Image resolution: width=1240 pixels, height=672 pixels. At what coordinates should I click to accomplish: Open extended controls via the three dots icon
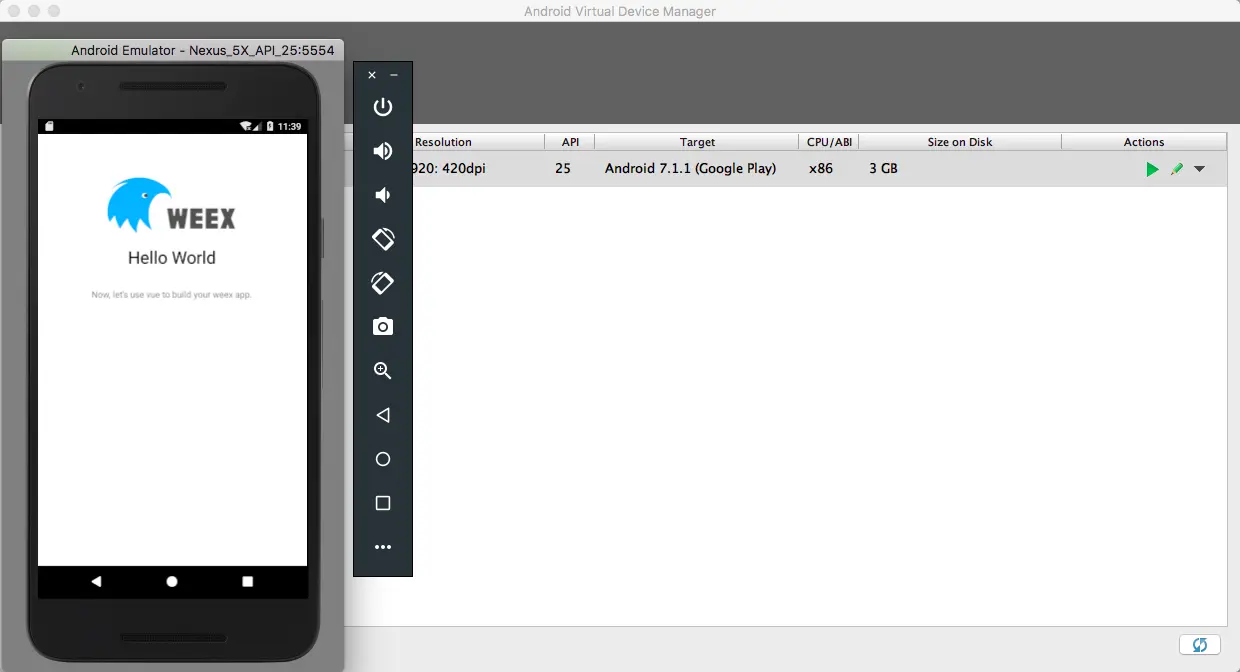(383, 547)
